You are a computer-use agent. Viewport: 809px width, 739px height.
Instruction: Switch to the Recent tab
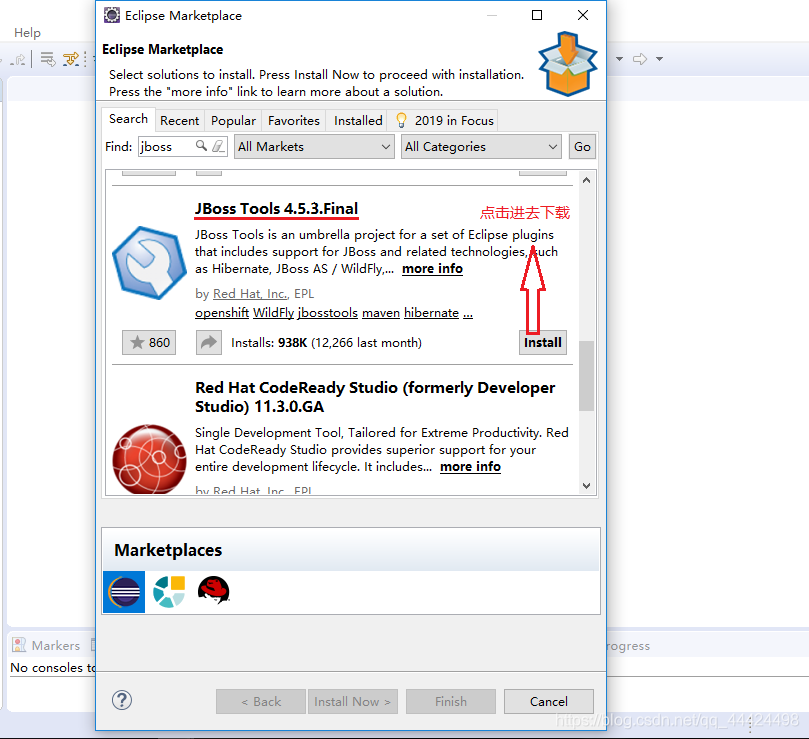click(180, 120)
